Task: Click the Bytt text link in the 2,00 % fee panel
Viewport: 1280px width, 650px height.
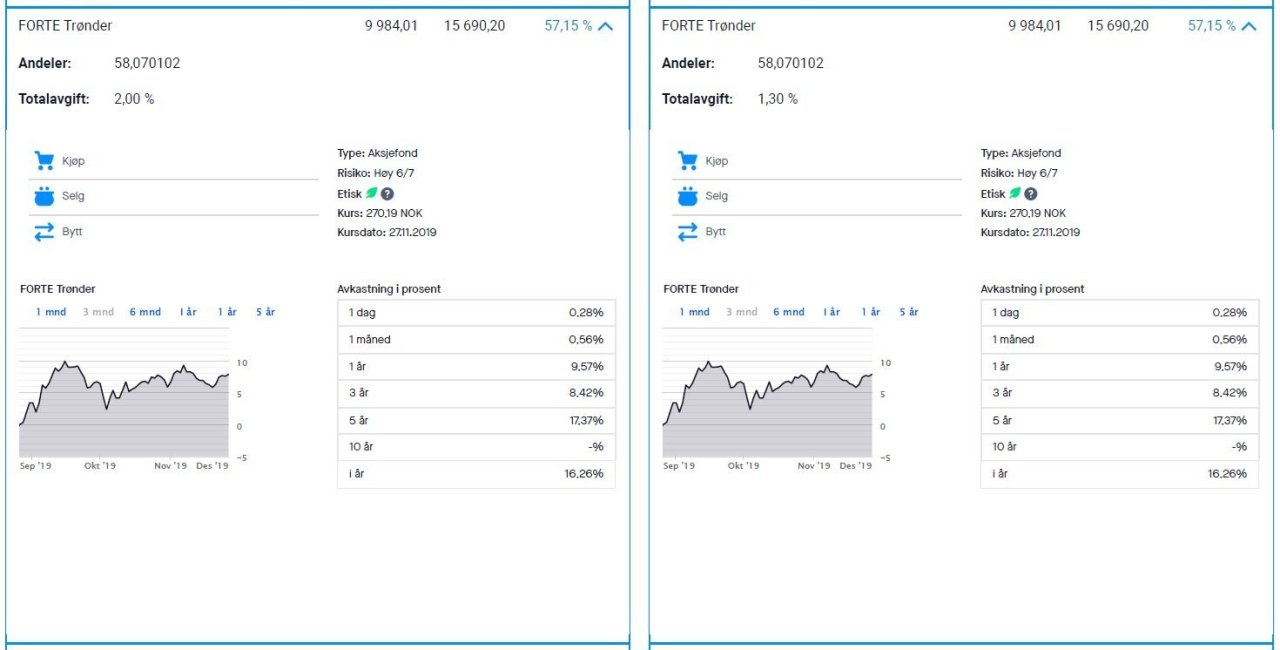Action: [x=73, y=232]
